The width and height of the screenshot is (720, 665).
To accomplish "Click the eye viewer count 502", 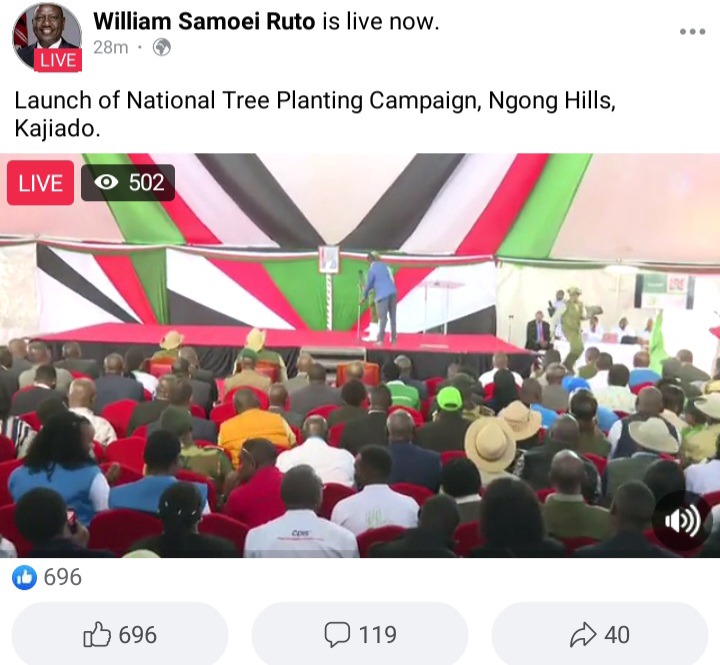I will [128, 183].
